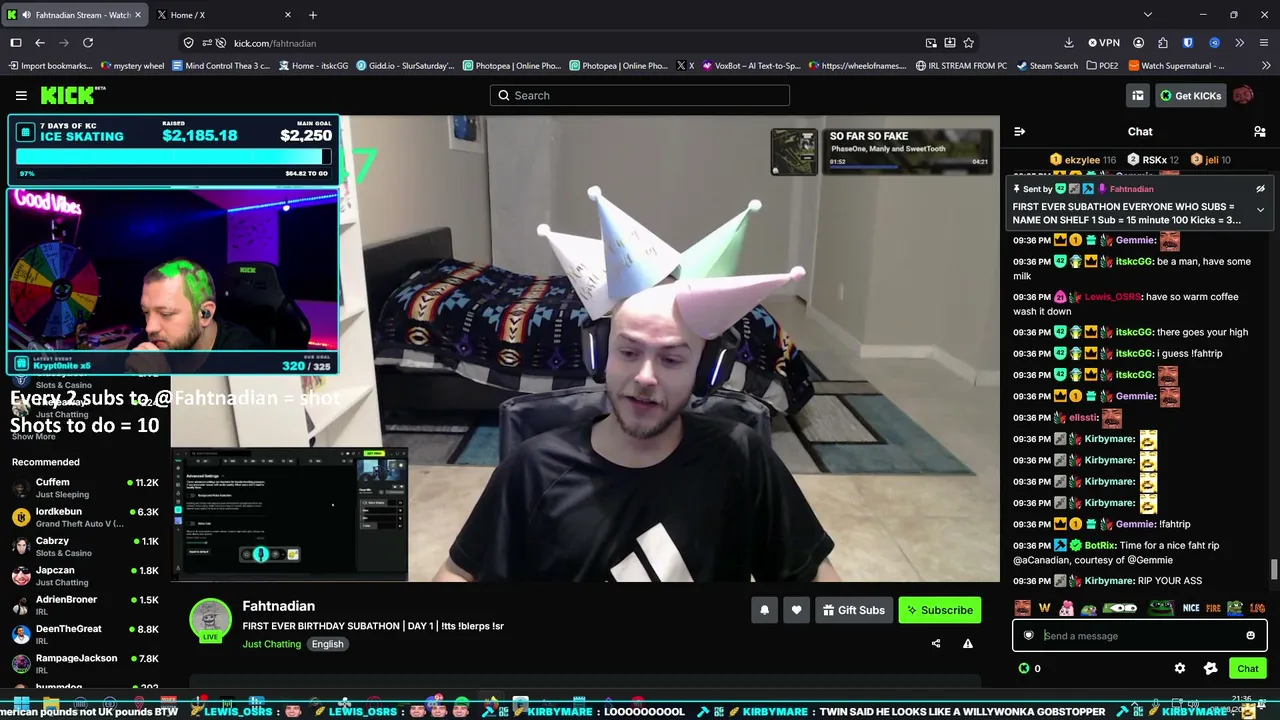Click the Get KICKs button

click(x=1190, y=95)
